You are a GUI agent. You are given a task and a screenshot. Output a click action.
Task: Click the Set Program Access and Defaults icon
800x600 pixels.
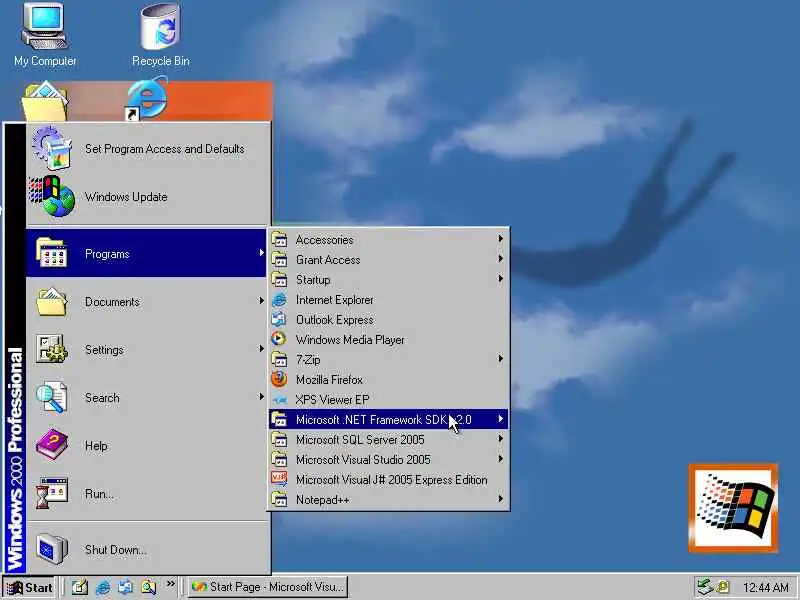52,148
